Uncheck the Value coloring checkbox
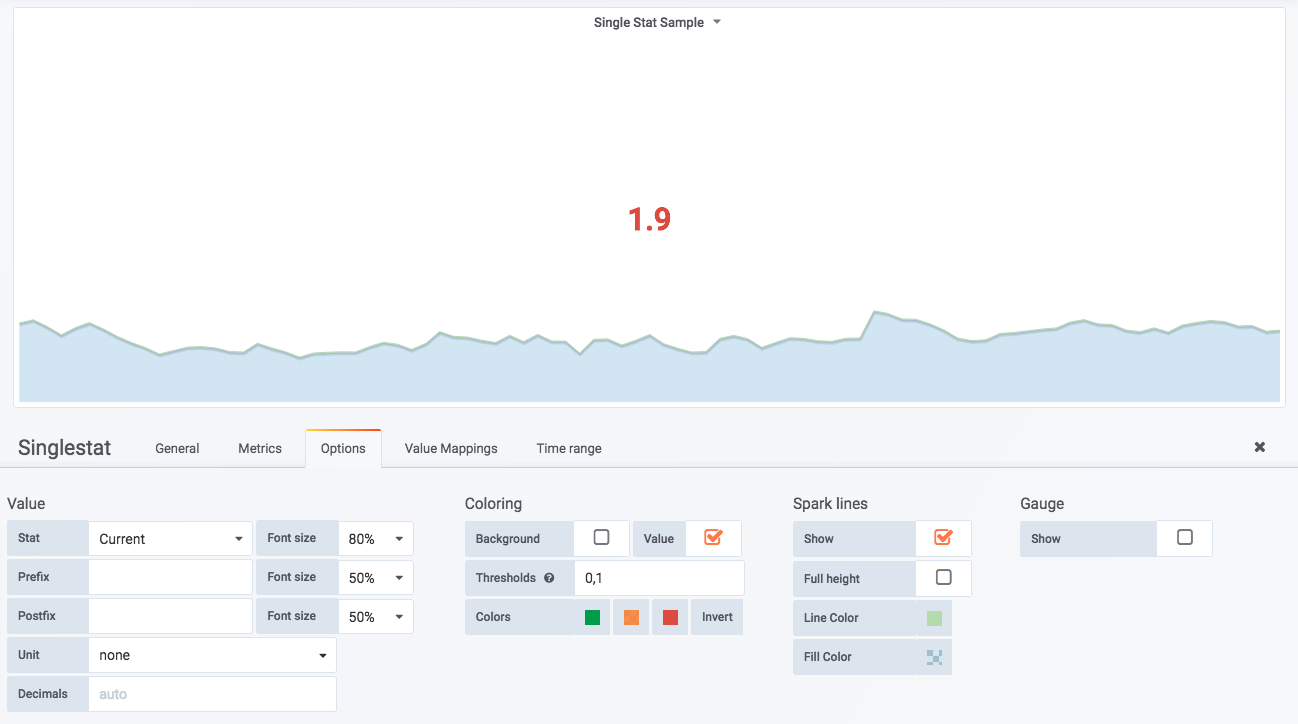 (713, 538)
